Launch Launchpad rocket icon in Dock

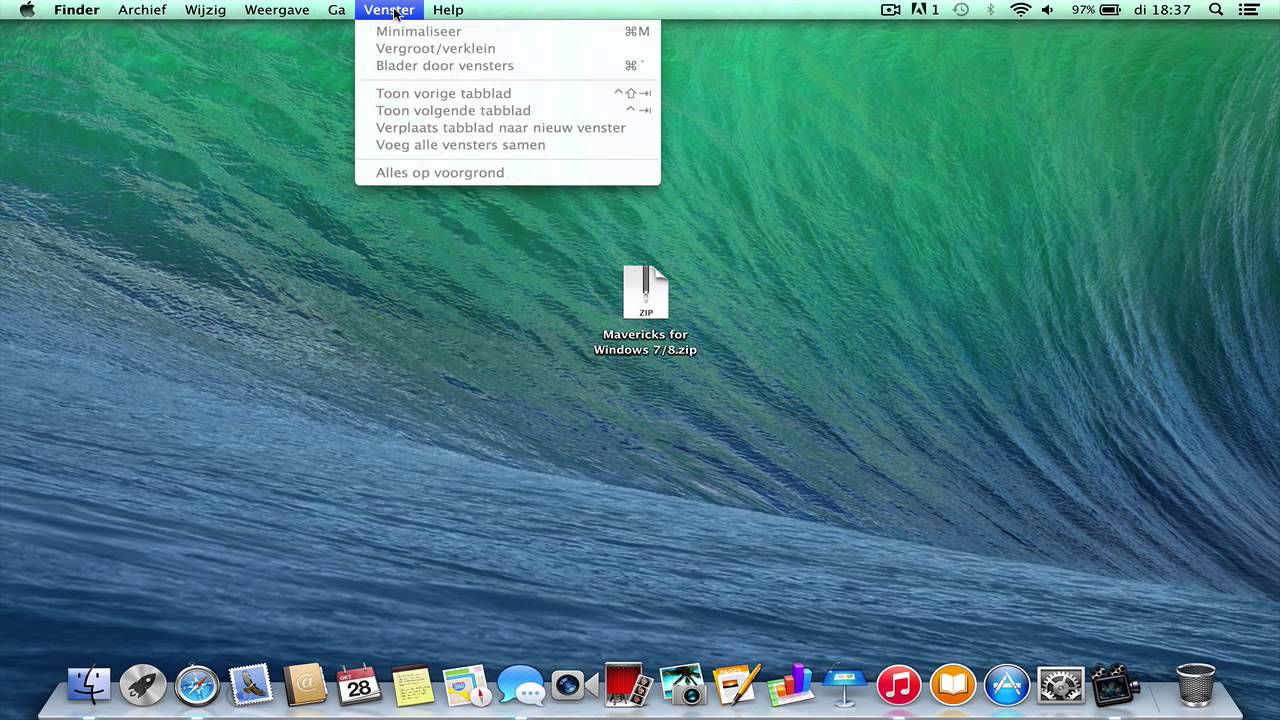pos(143,685)
